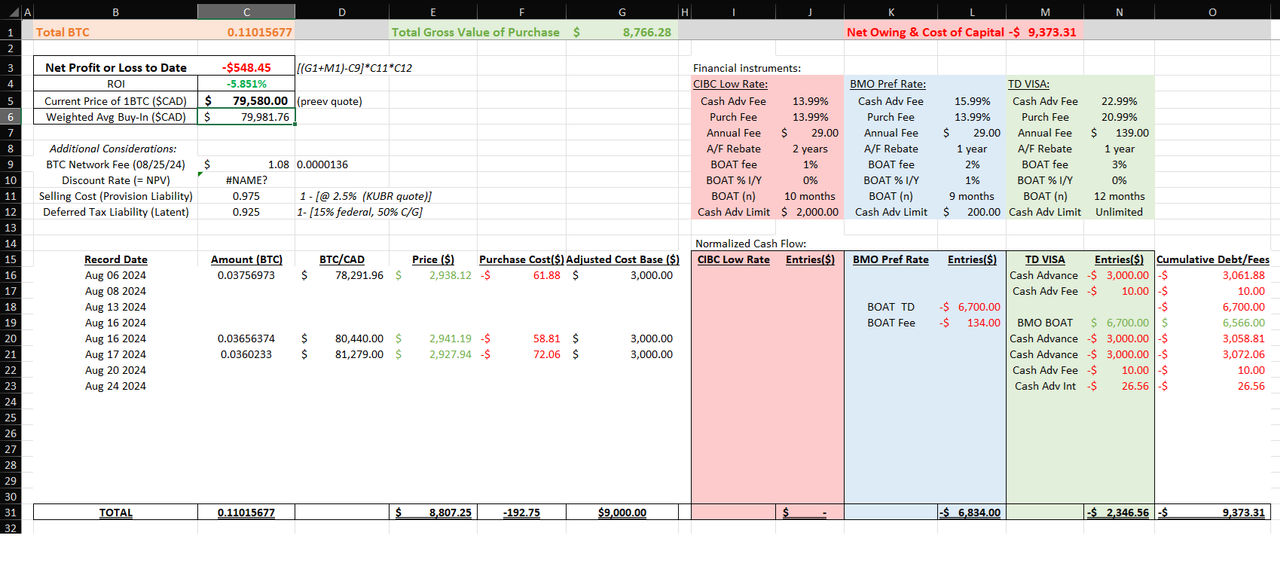This screenshot has height=573, width=1280.
Task: Click the Net Profit or Loss -$548.45 cell
Action: tap(246, 68)
